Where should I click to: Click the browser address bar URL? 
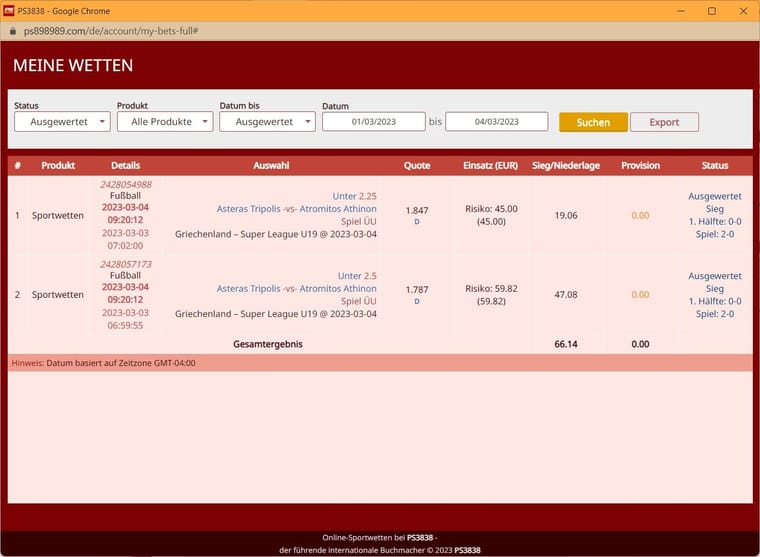click(110, 31)
